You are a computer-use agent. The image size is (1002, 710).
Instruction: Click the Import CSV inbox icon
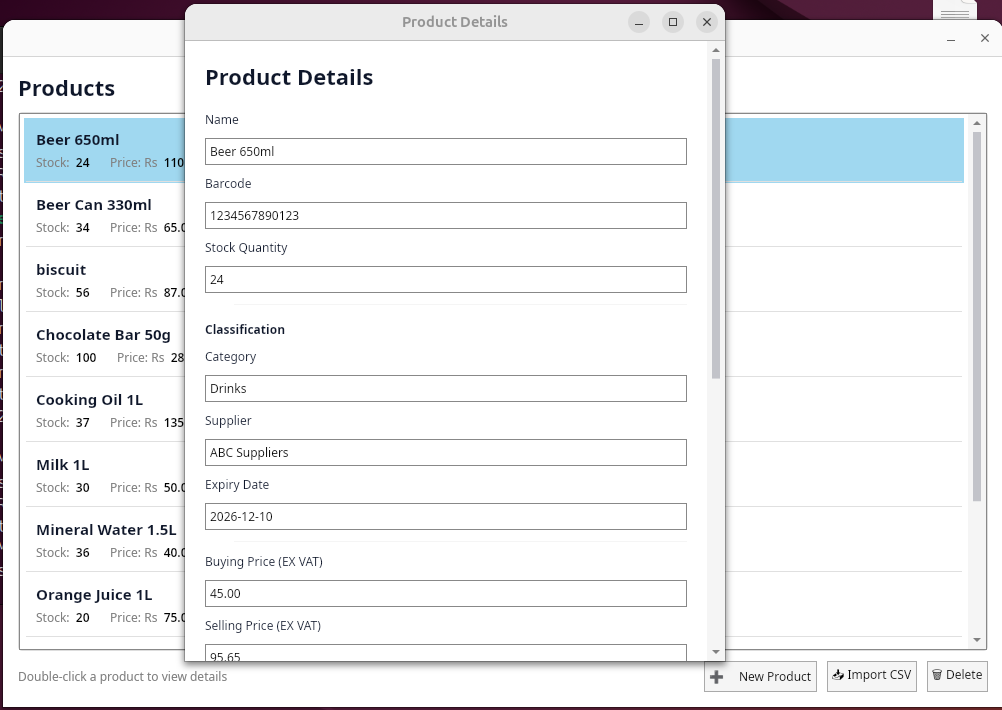[x=838, y=675]
